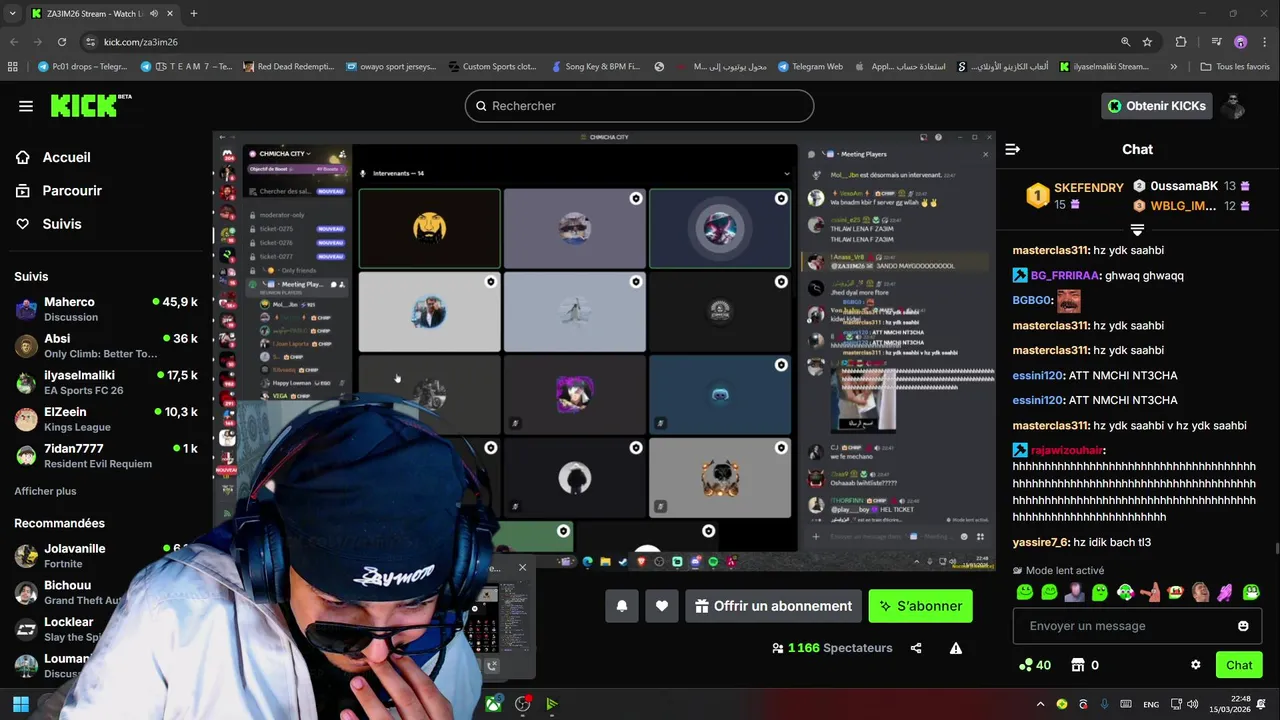Insert the green headphones clown emote
The height and width of the screenshot is (720, 1280).
1125,592
